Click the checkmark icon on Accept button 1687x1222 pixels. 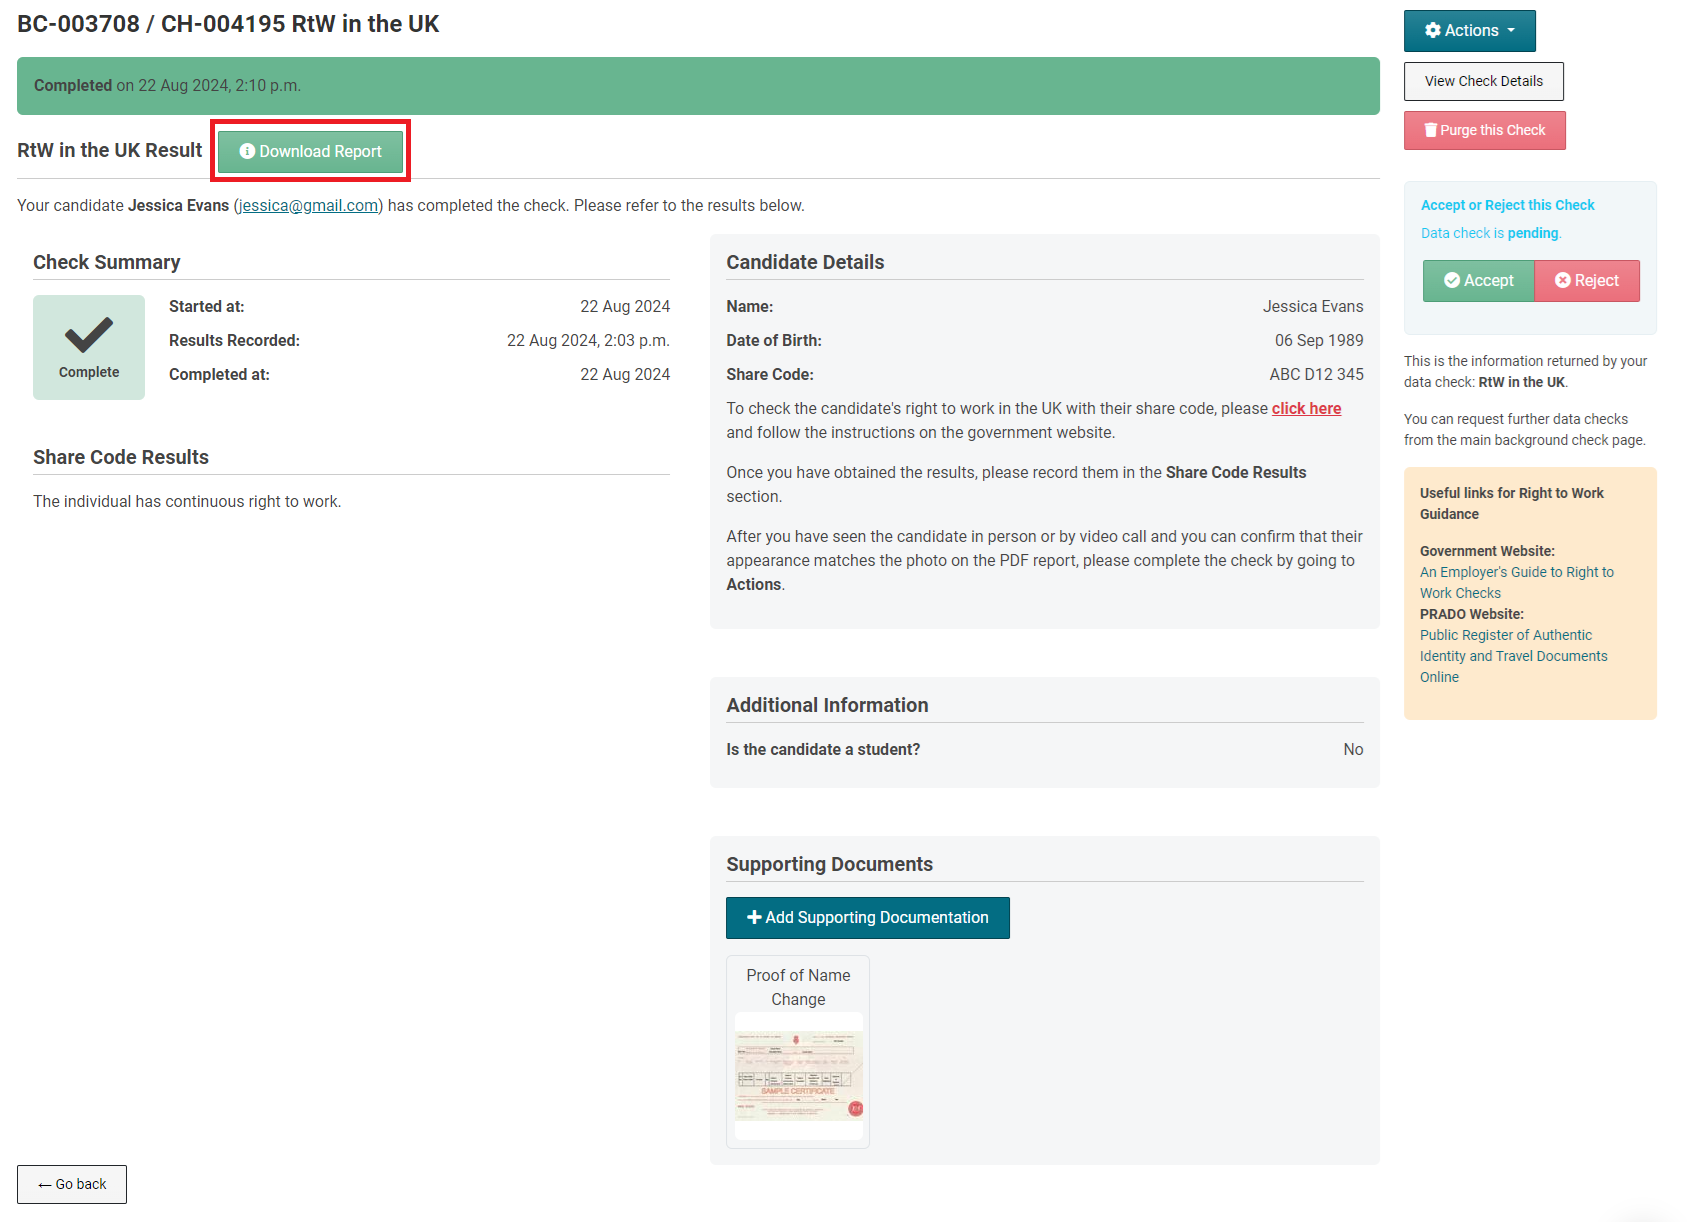click(x=1452, y=281)
